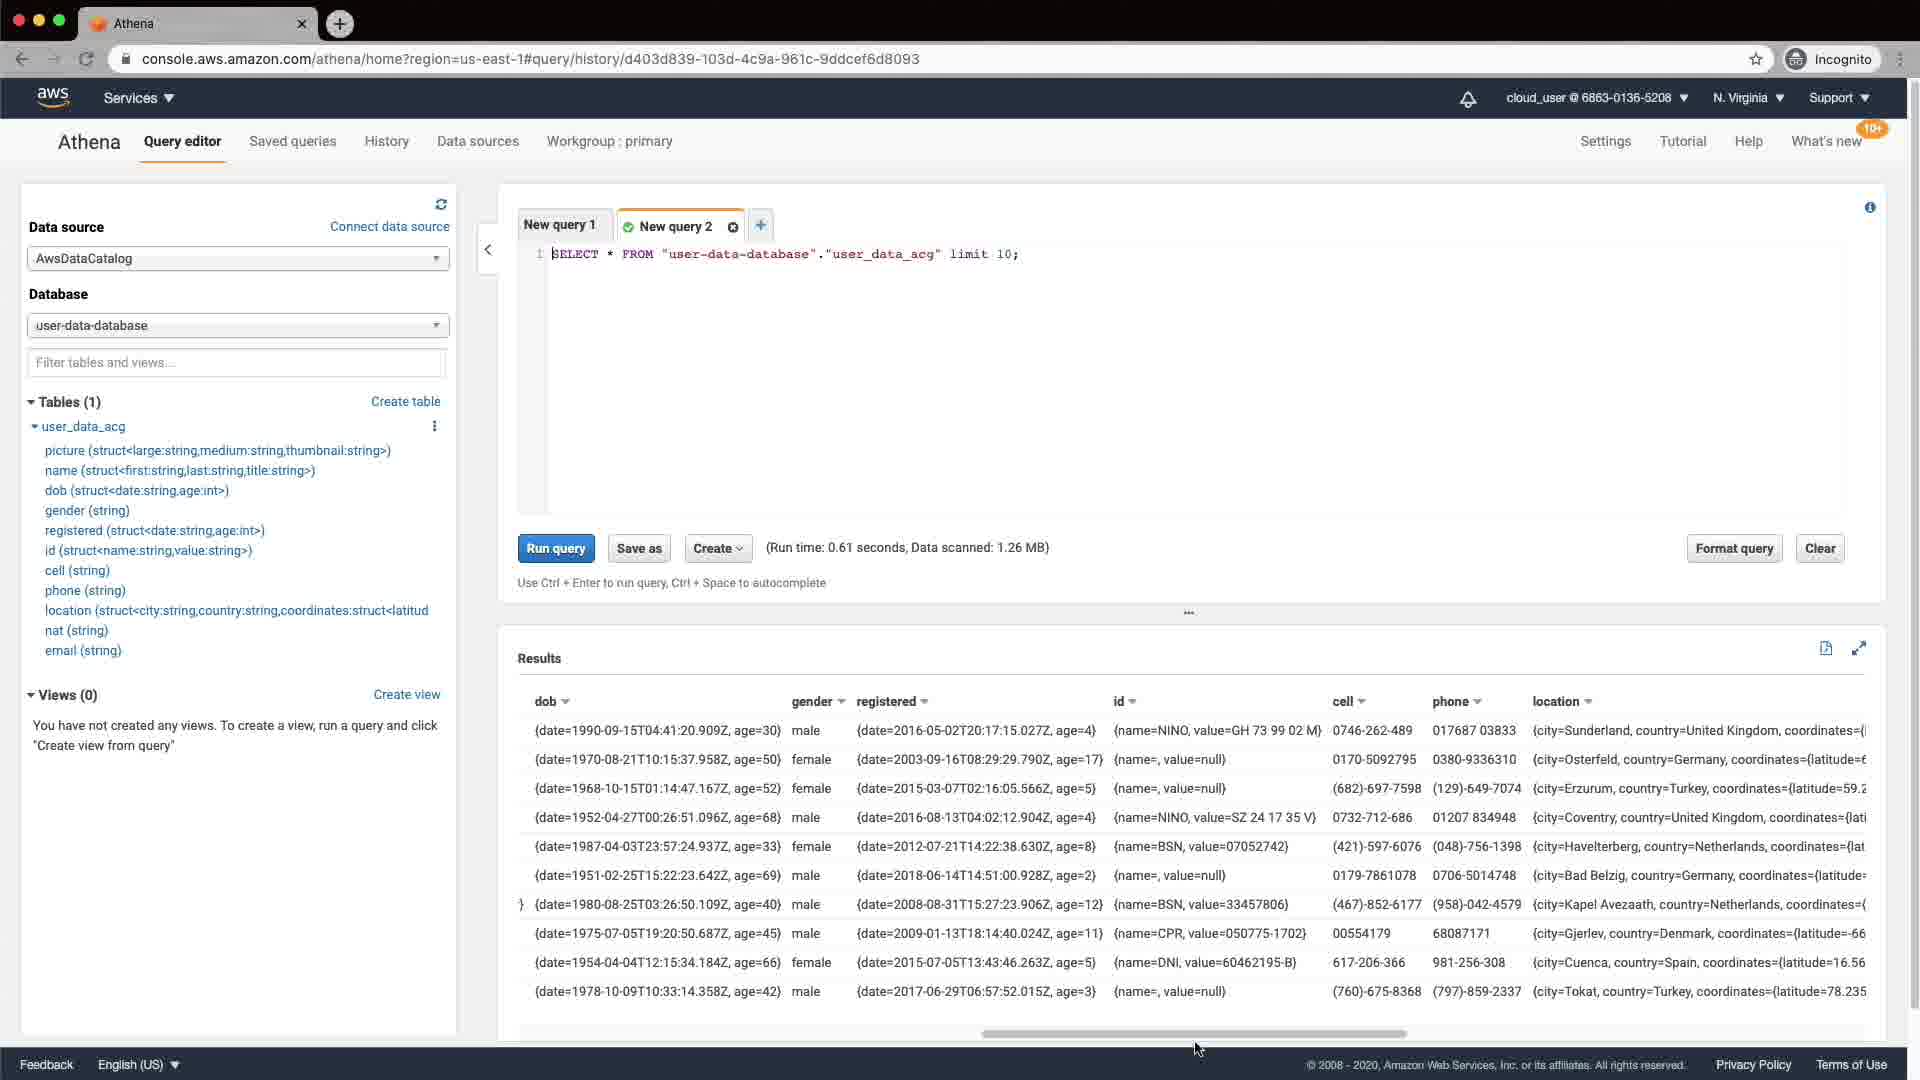Open the AWS notifications bell

point(1467,99)
